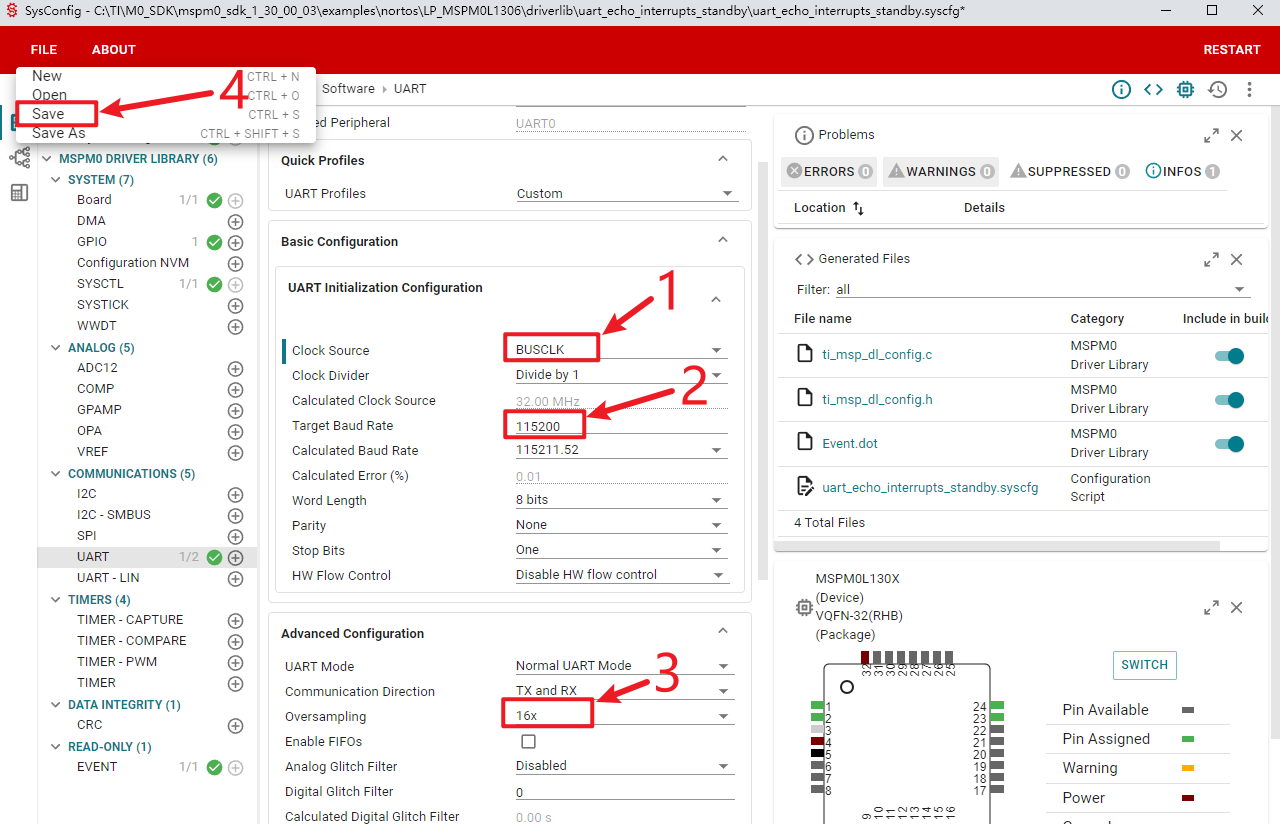Add a DMA instance with plus icon
The image size is (1280, 824).
(x=236, y=221)
